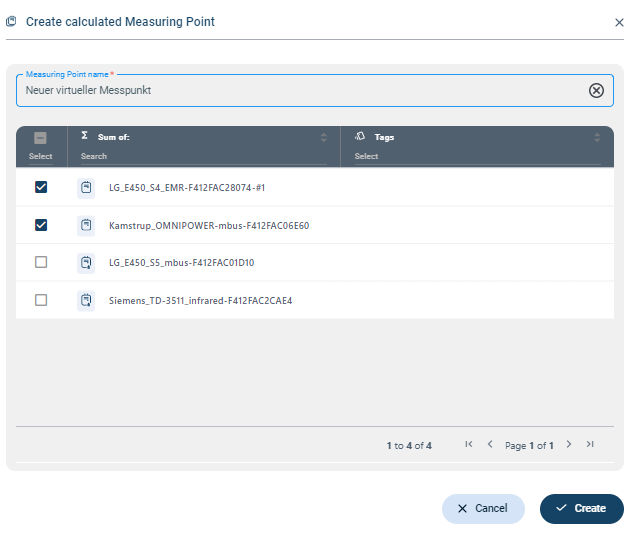
Task: Click the 'Page 1 of 1' indicator
Action: click(529, 446)
